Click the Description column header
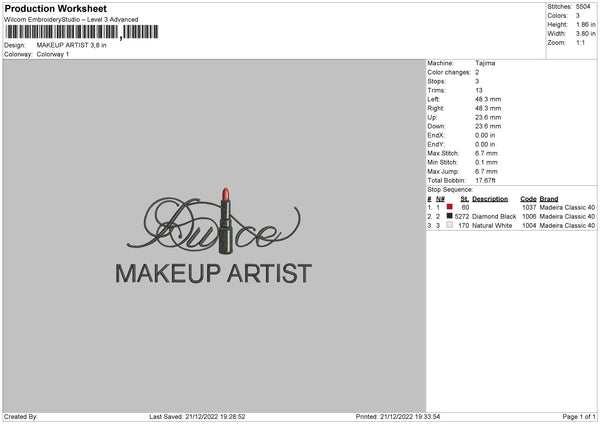The width and height of the screenshot is (600, 424). click(x=490, y=199)
